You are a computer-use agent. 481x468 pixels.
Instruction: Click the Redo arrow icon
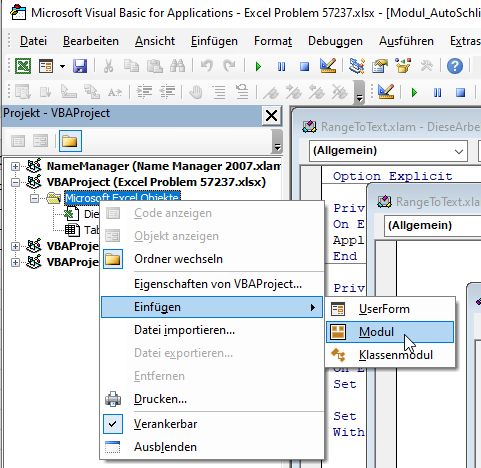click(x=229, y=66)
